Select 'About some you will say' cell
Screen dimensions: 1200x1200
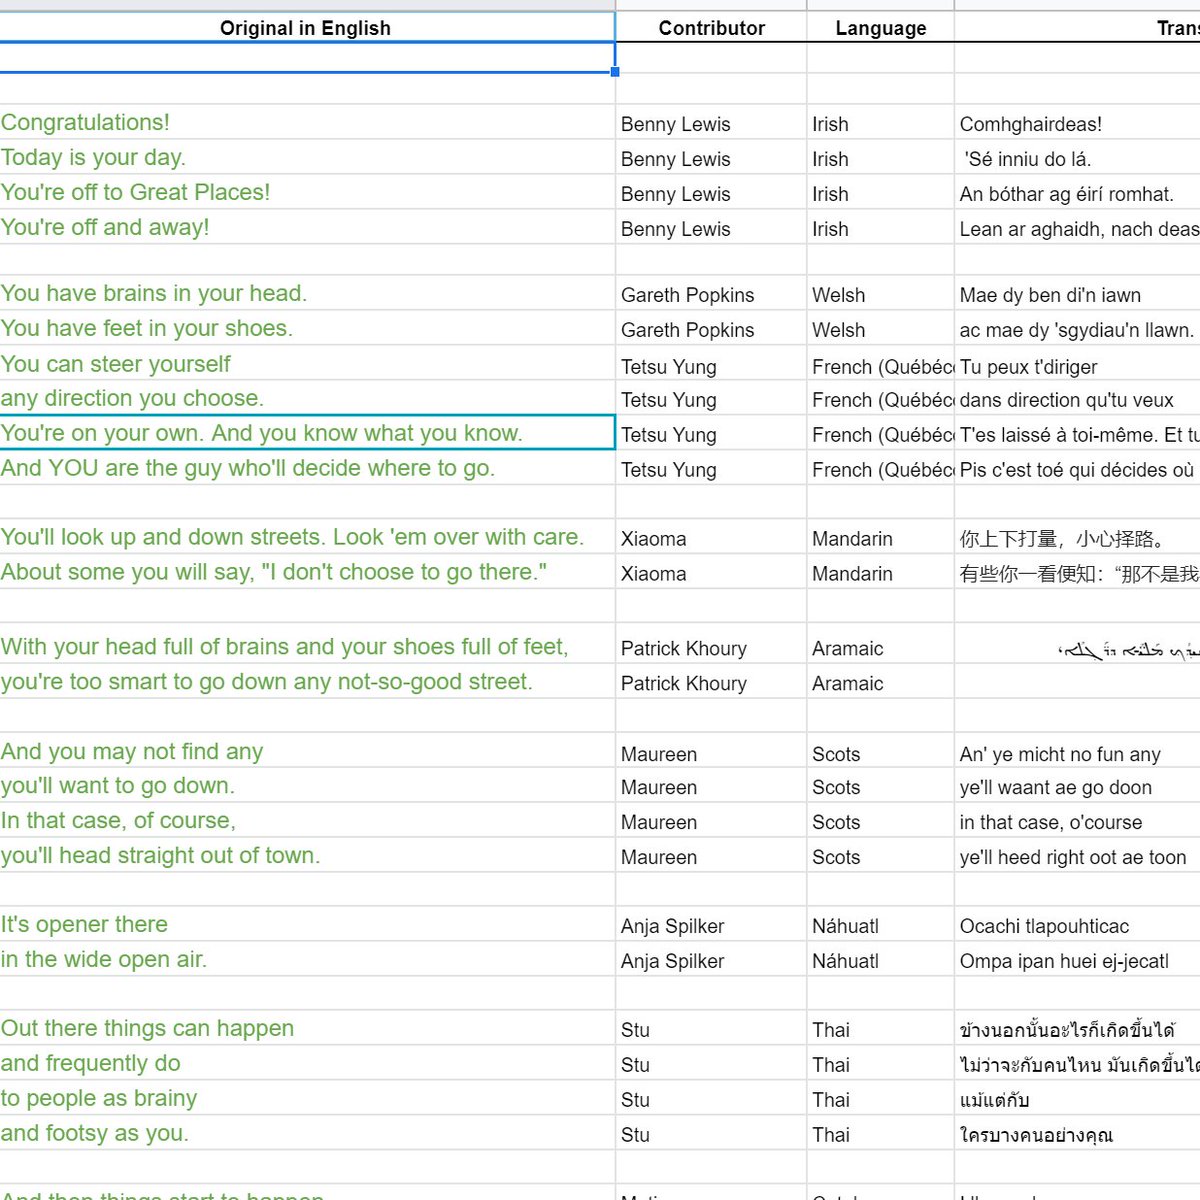point(306,572)
